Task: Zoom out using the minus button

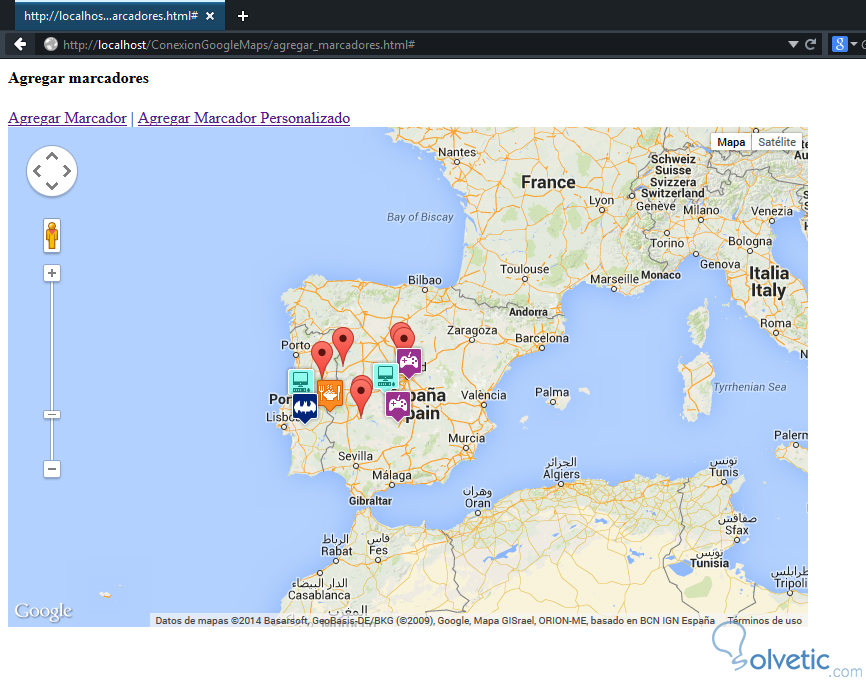Action: coord(51,468)
